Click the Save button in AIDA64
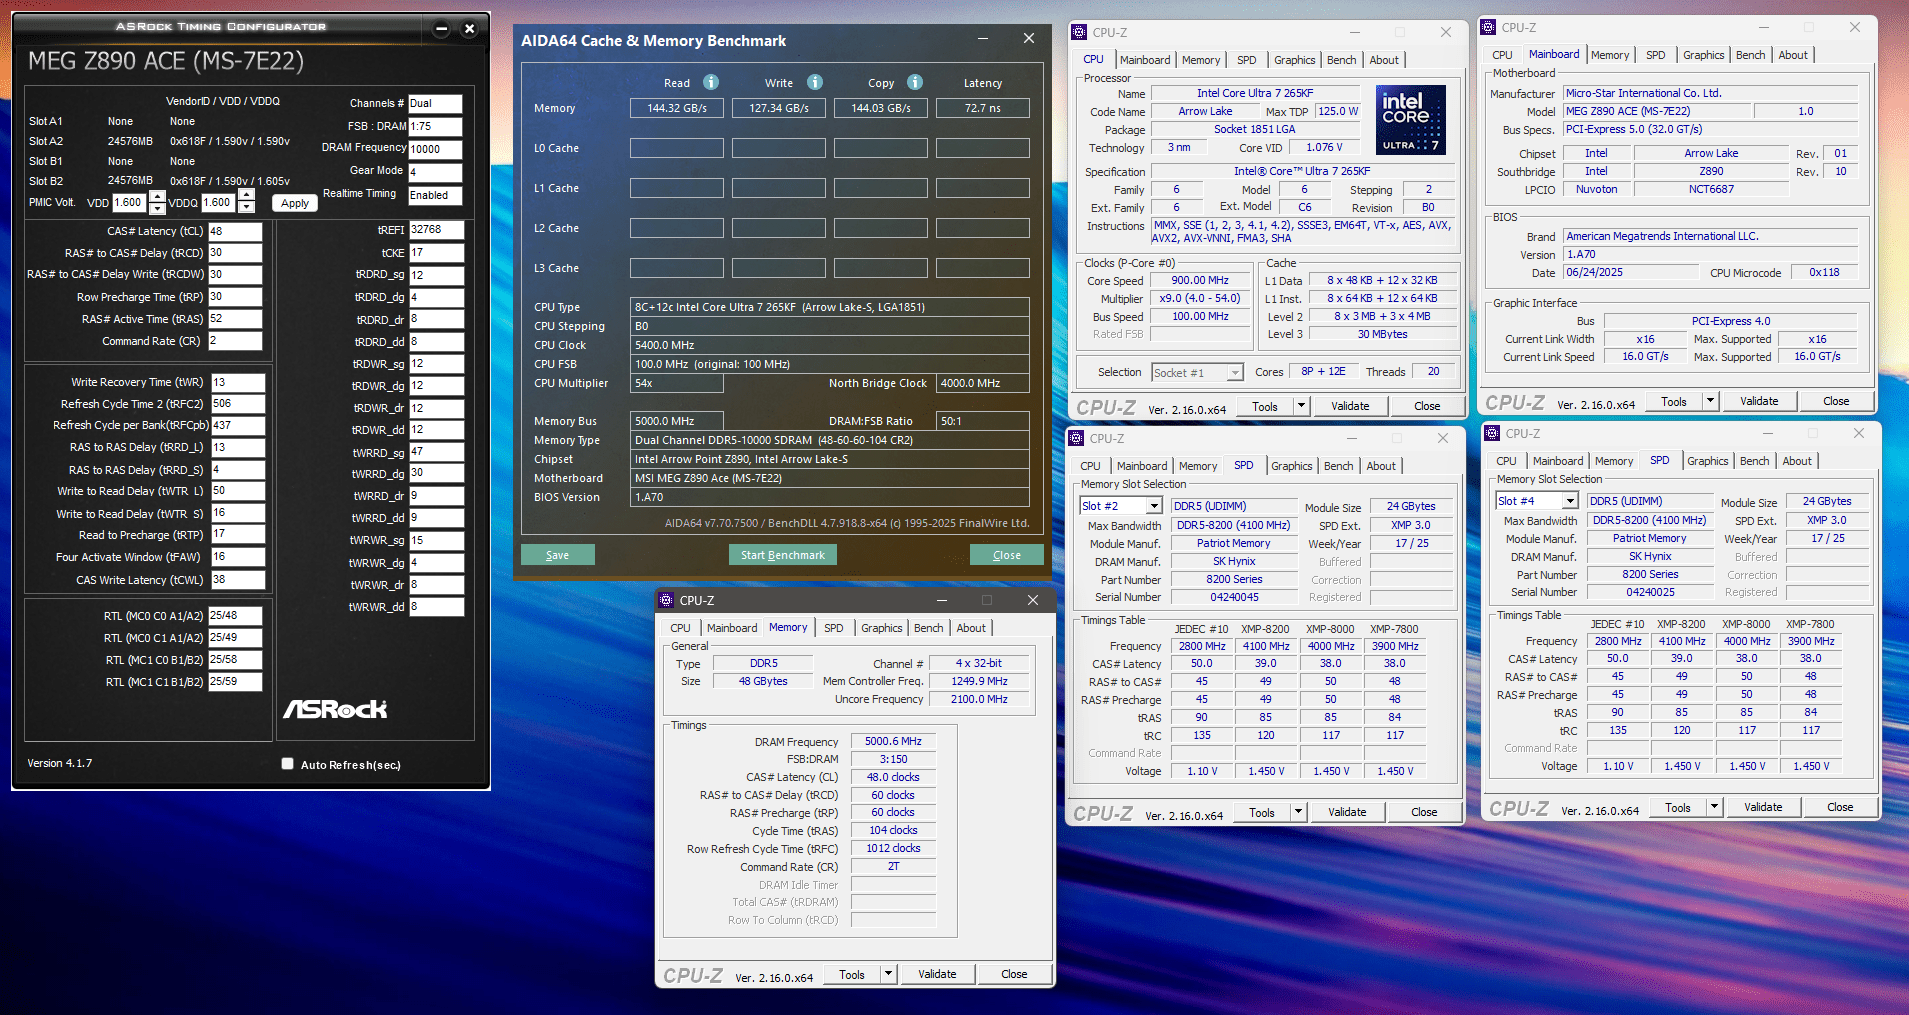Screen dimensions: 1909x1015 (557, 555)
